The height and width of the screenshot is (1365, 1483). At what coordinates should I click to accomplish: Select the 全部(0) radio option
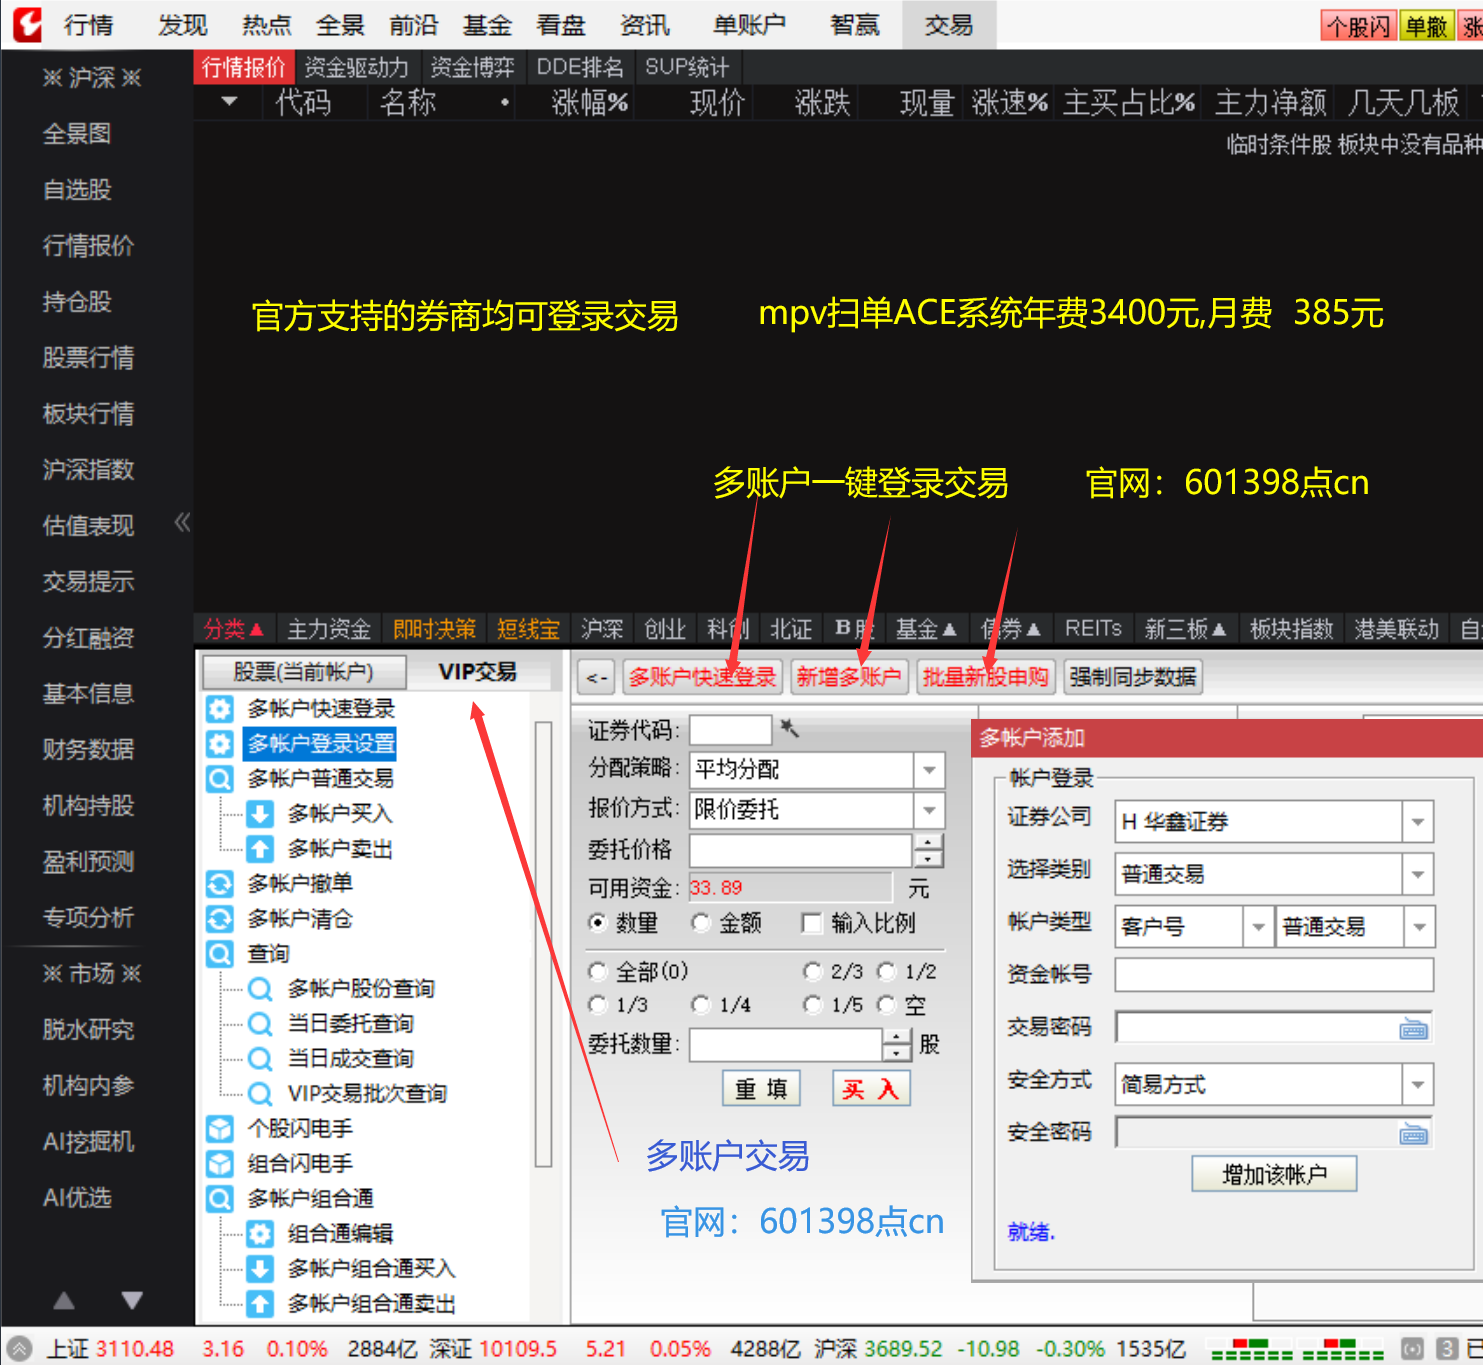click(598, 971)
